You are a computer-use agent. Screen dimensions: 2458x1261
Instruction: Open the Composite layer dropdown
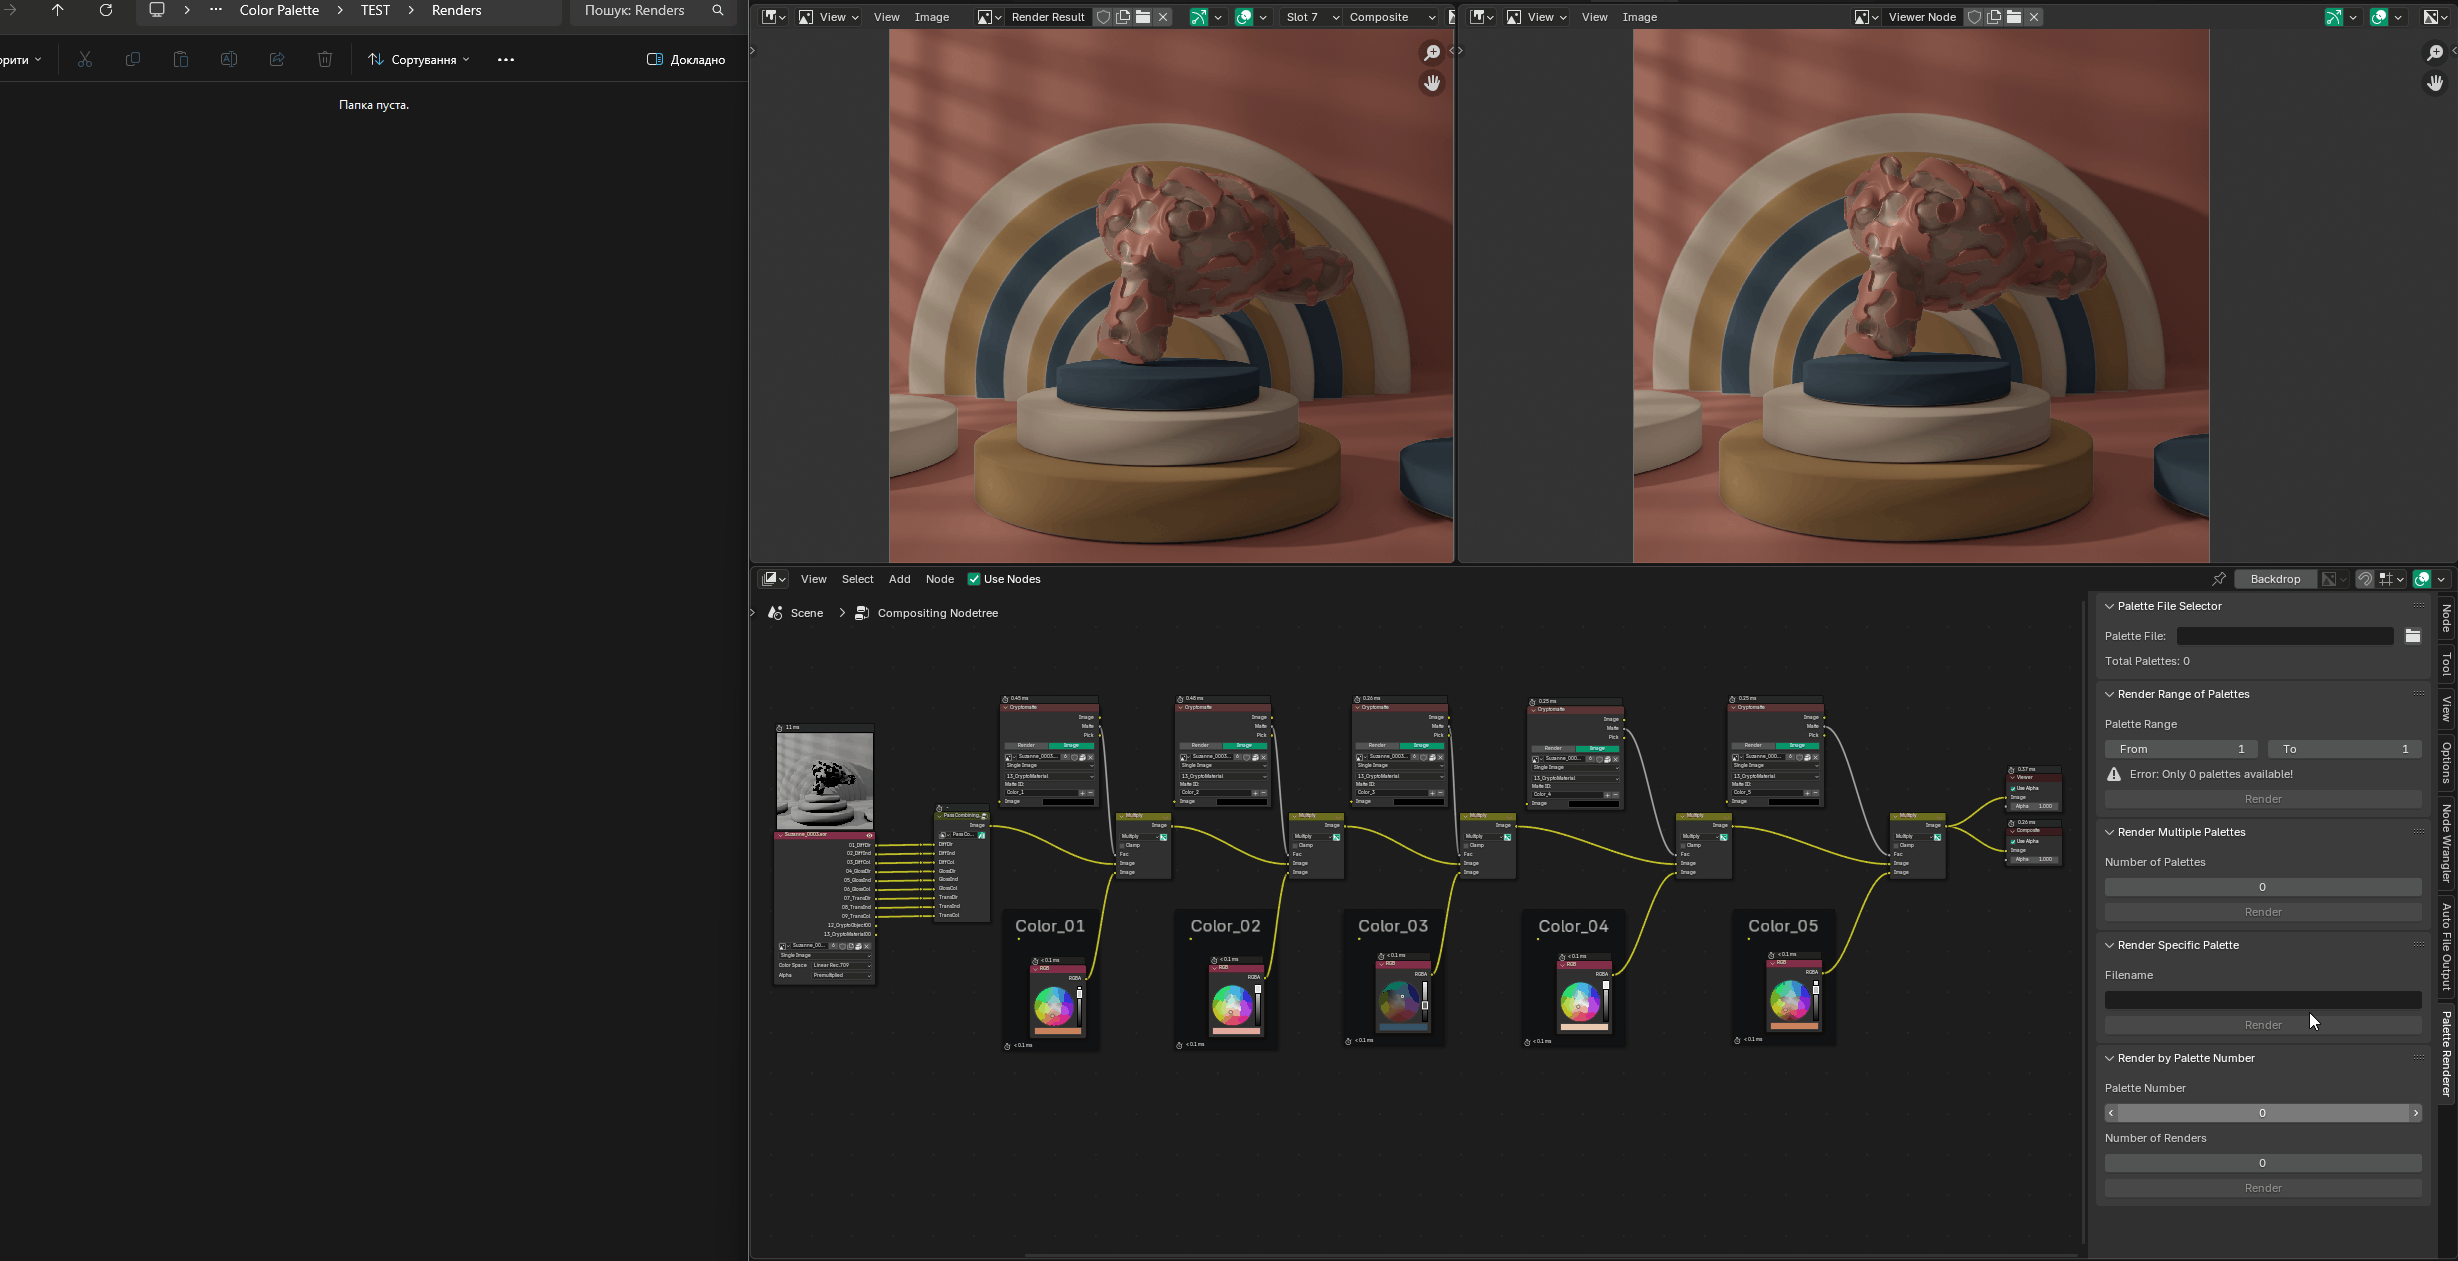[1390, 17]
